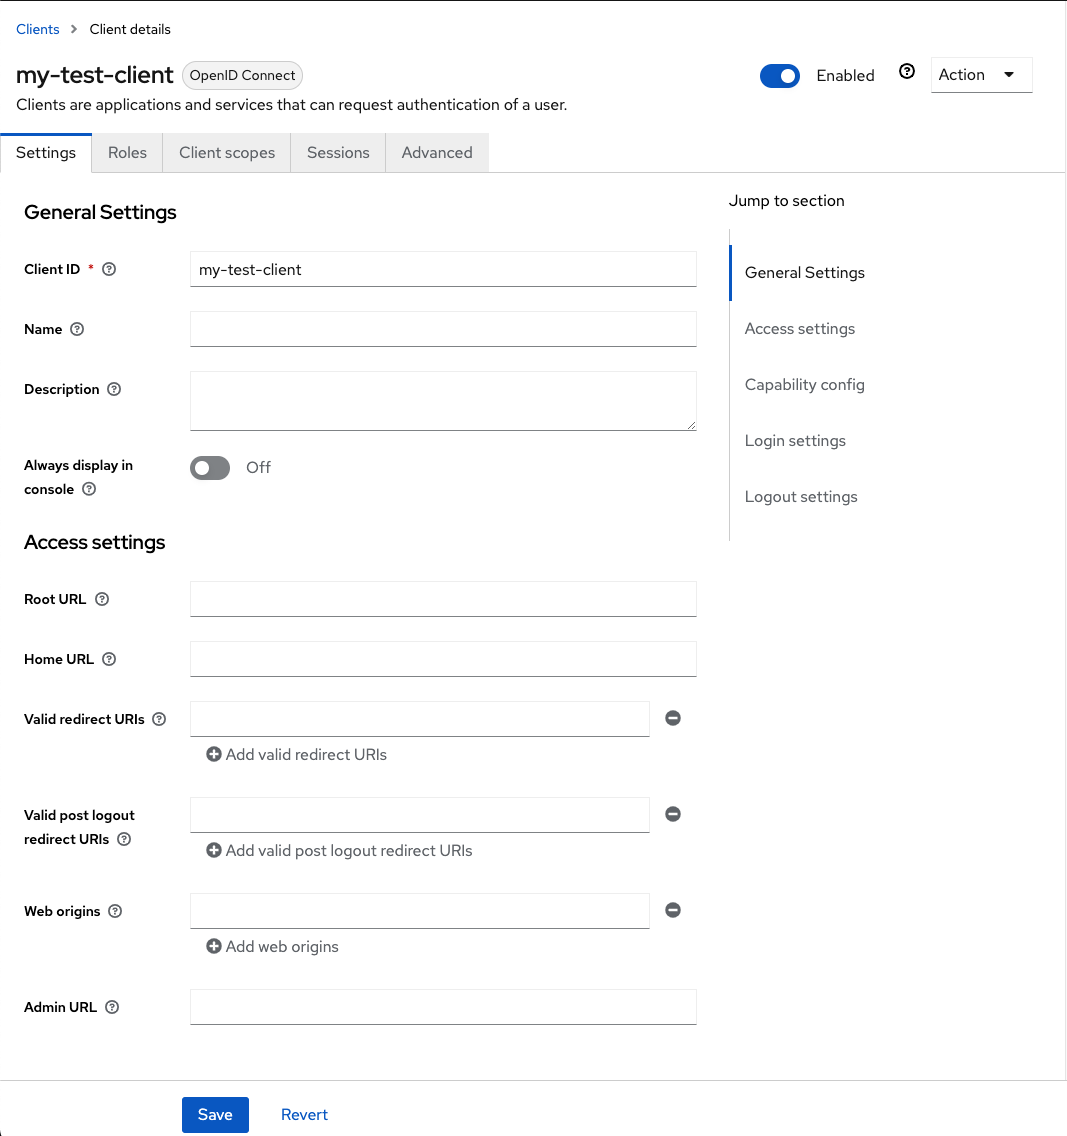The height and width of the screenshot is (1136, 1067).
Task: Focus the Home URL input field
Action: click(443, 659)
